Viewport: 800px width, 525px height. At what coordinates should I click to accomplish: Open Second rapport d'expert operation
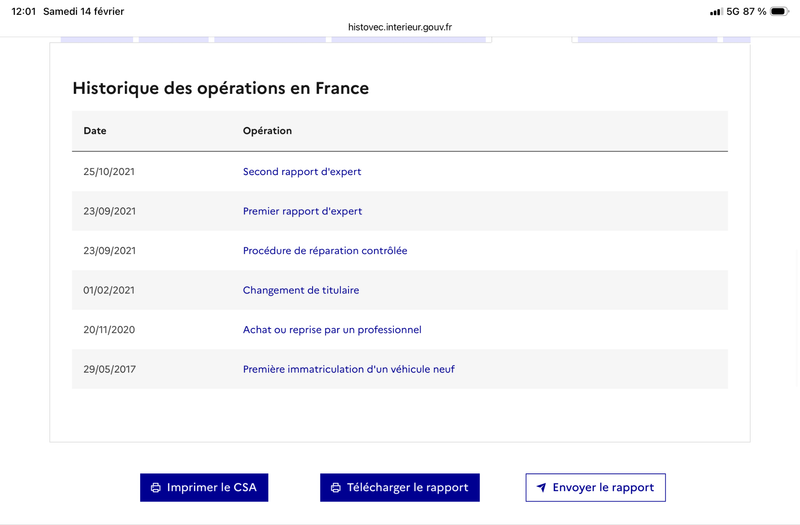[x=302, y=172]
